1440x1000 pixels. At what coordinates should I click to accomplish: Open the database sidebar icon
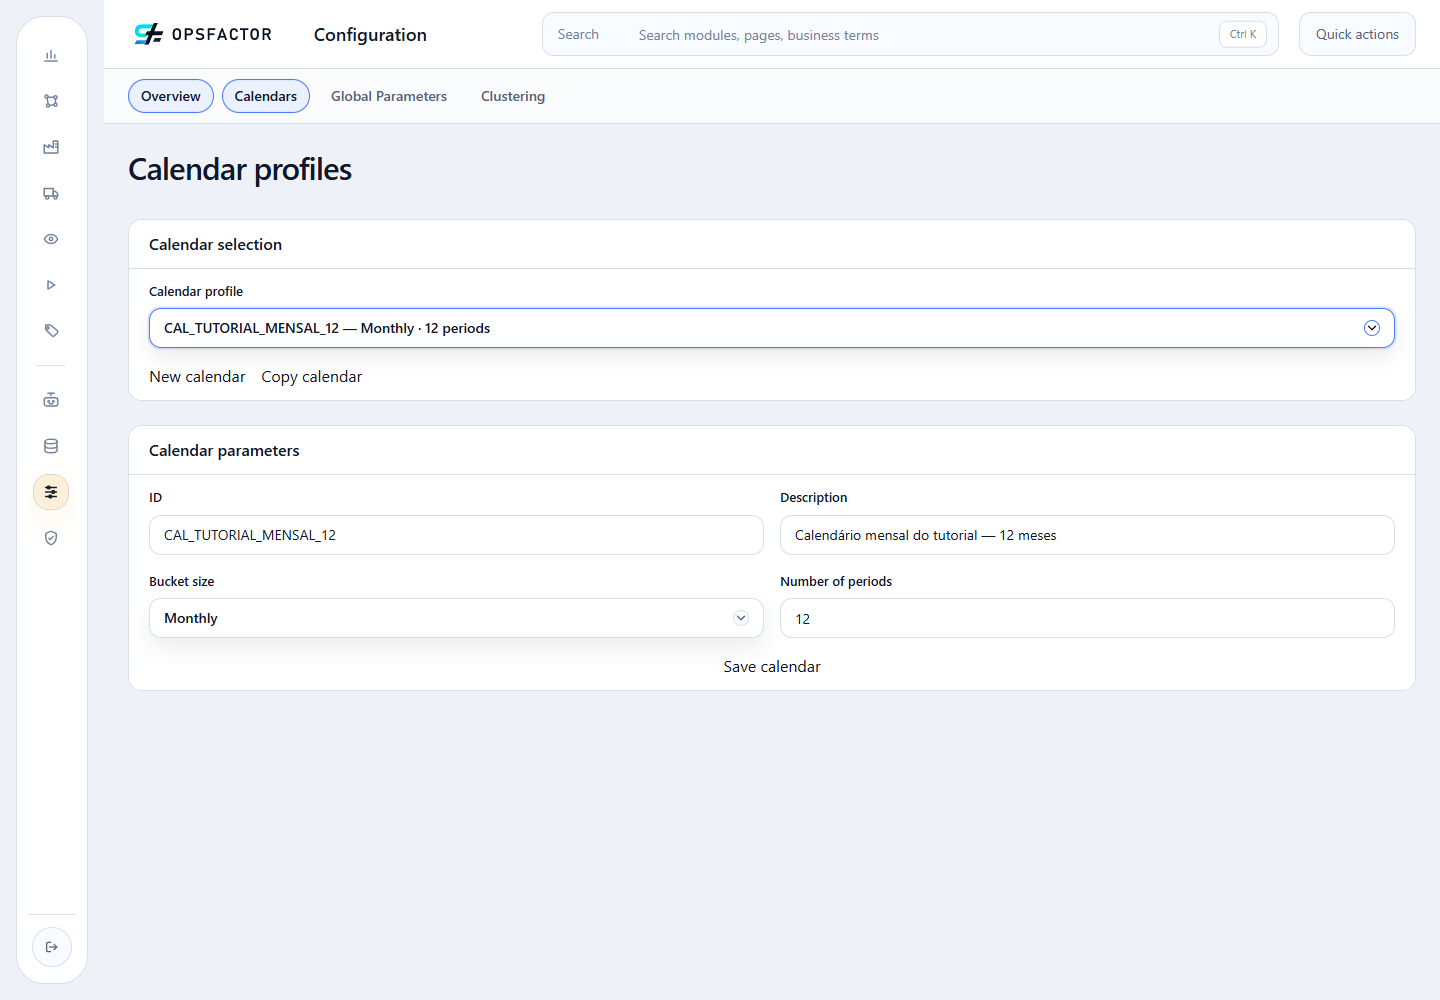tap(51, 446)
